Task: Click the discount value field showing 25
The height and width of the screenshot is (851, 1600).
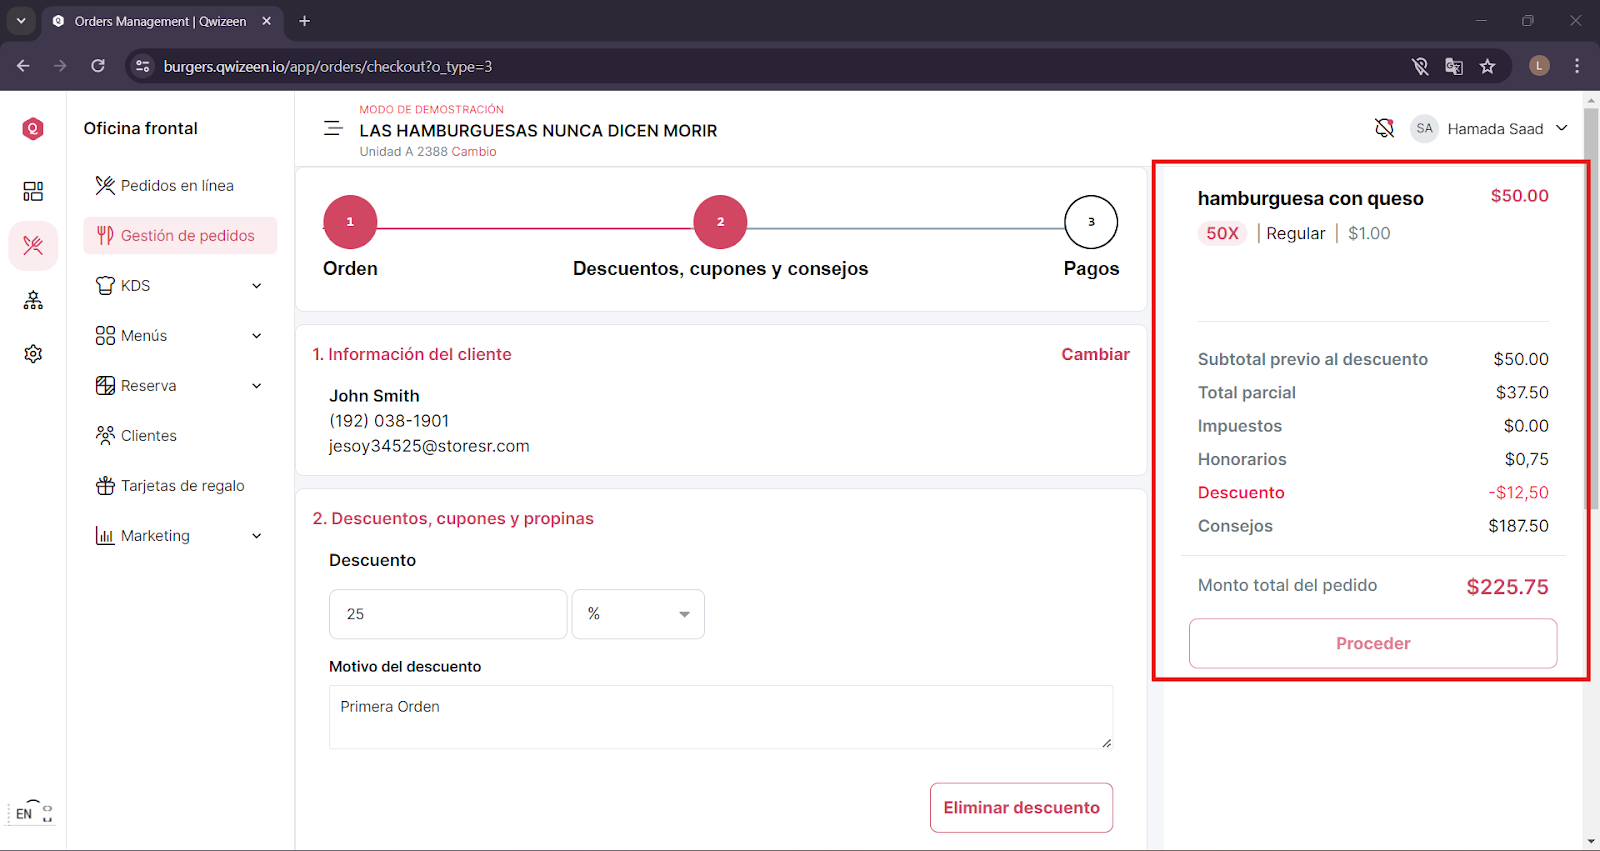Action: (448, 614)
